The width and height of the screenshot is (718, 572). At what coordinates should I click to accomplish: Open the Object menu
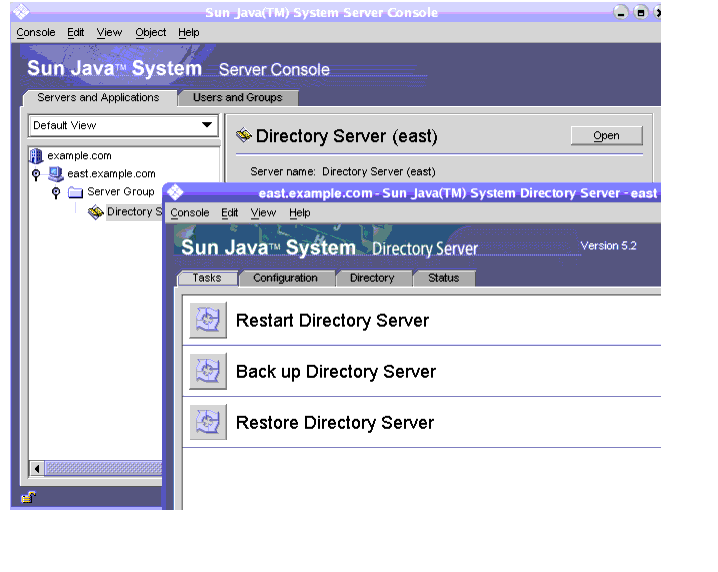click(x=151, y=33)
